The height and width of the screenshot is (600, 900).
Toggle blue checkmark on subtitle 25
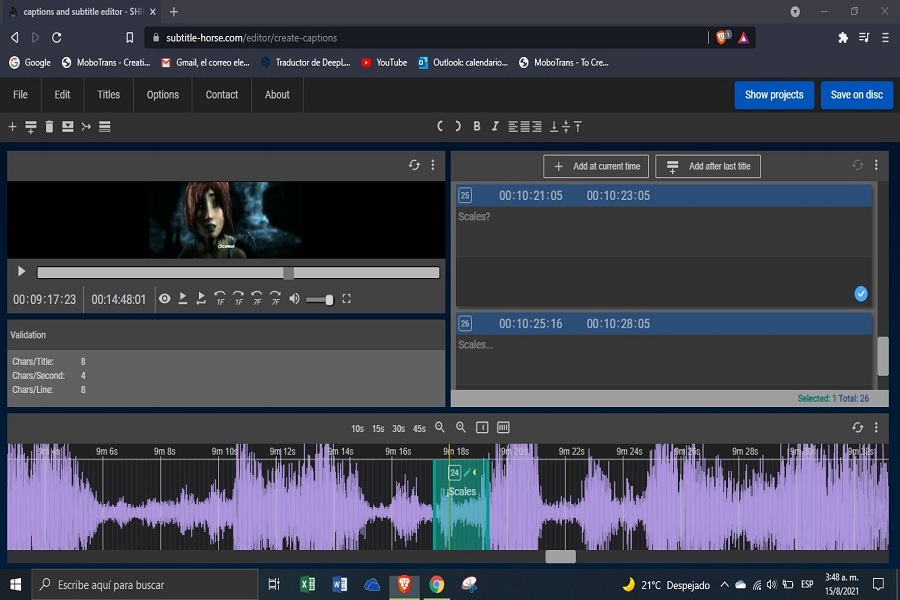[861, 294]
